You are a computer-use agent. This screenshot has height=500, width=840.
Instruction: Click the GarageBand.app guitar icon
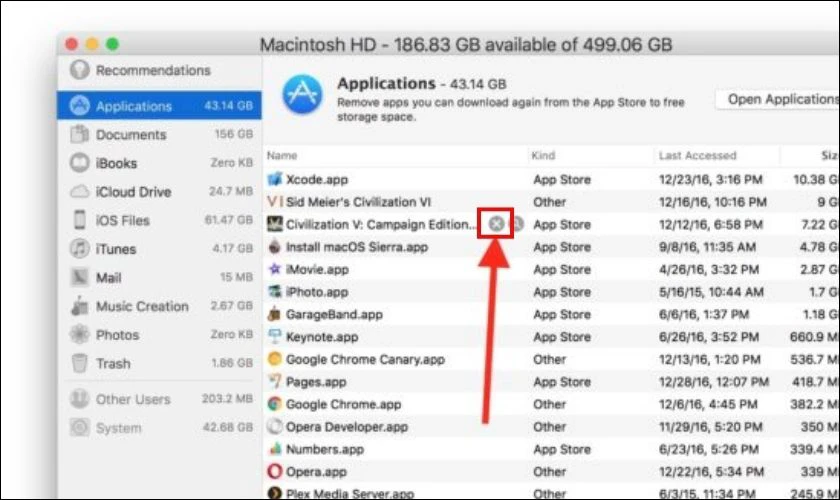[275, 314]
